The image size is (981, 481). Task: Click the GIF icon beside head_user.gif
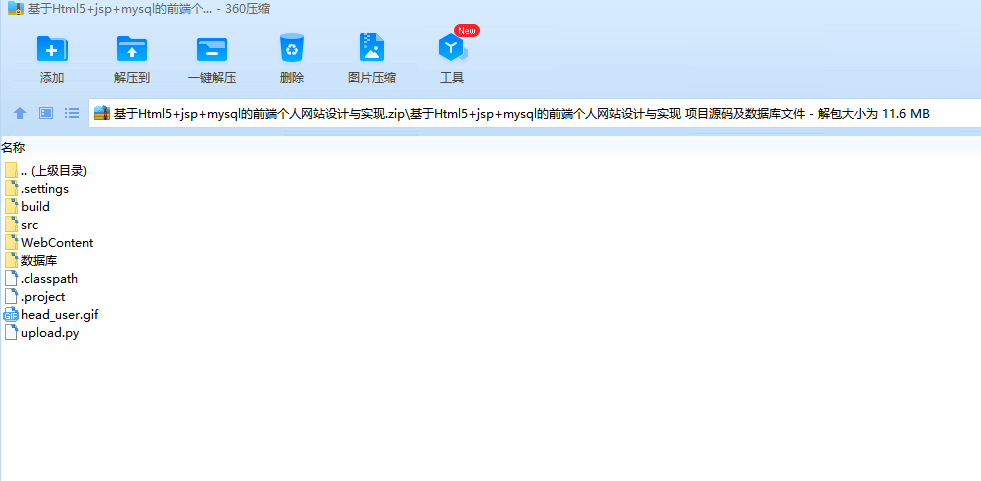tap(11, 315)
